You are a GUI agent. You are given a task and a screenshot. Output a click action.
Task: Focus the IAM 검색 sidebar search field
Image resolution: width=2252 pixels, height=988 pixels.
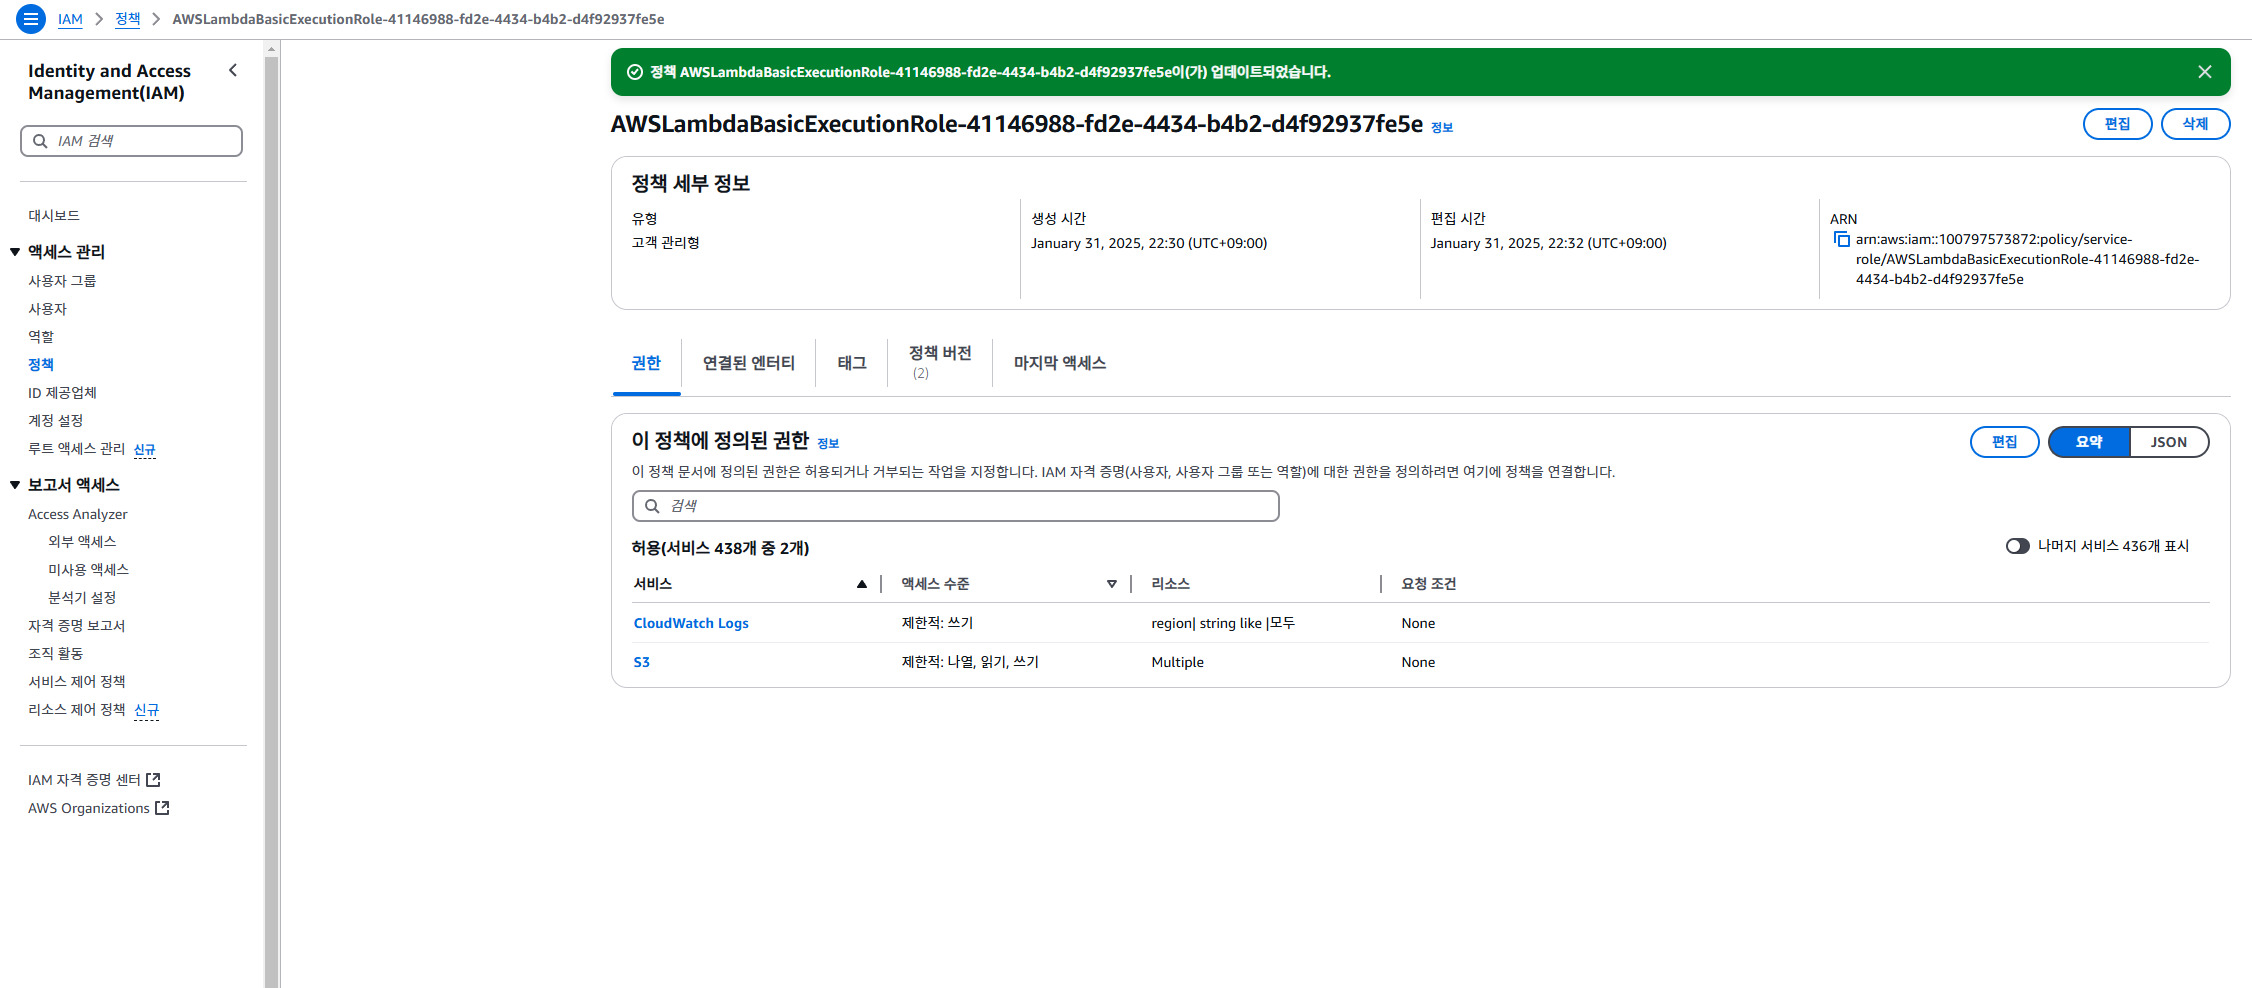coord(131,141)
